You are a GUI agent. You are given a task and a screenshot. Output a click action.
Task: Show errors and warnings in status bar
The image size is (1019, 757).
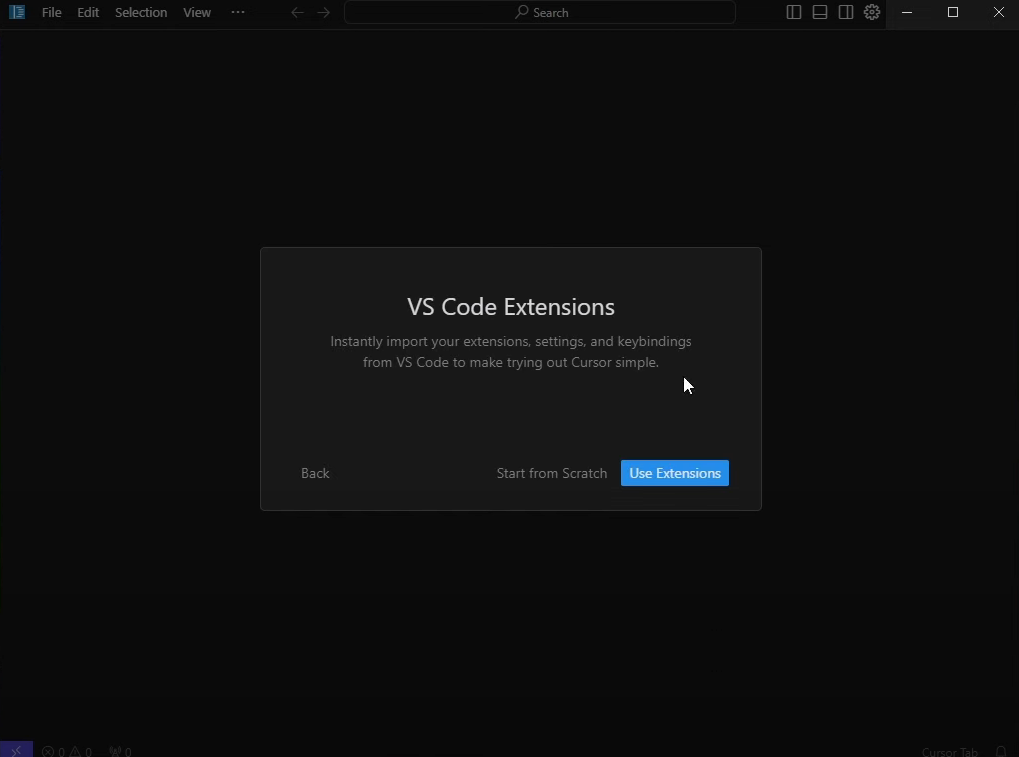[x=67, y=751]
